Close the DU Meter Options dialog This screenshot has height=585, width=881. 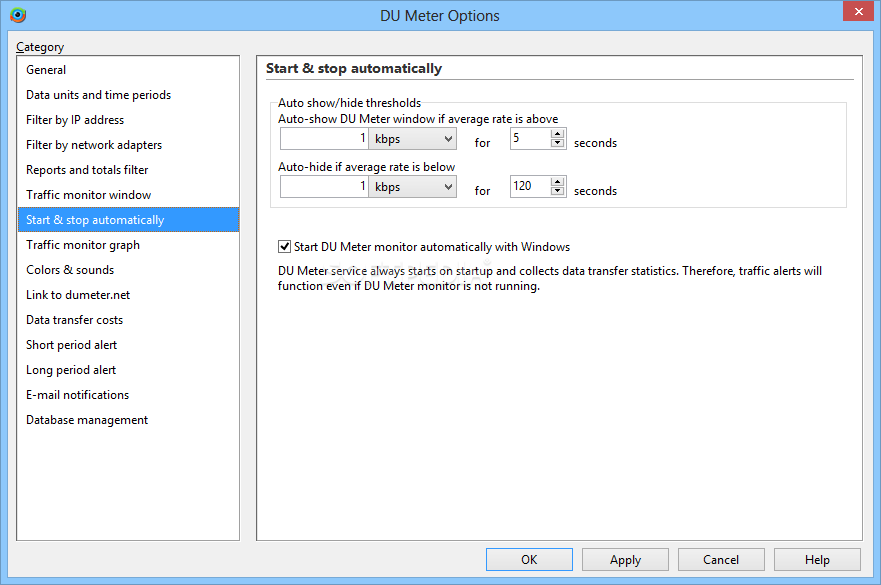(x=858, y=11)
